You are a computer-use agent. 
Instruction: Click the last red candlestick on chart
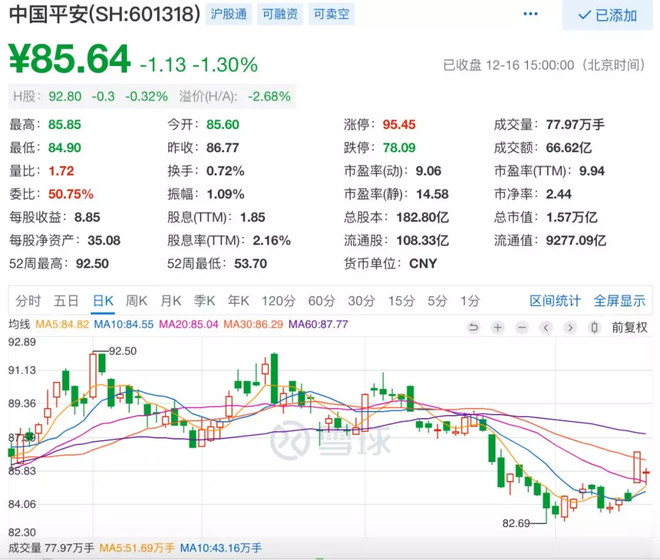(646, 472)
